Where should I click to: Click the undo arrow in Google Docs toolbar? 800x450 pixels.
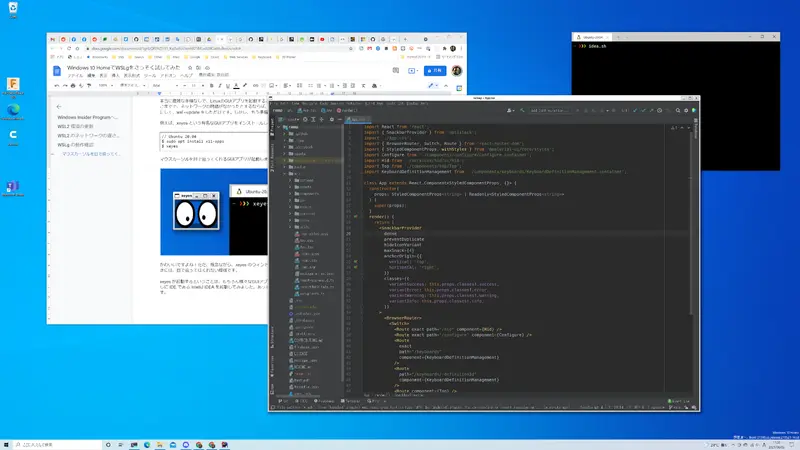(x=57, y=86)
